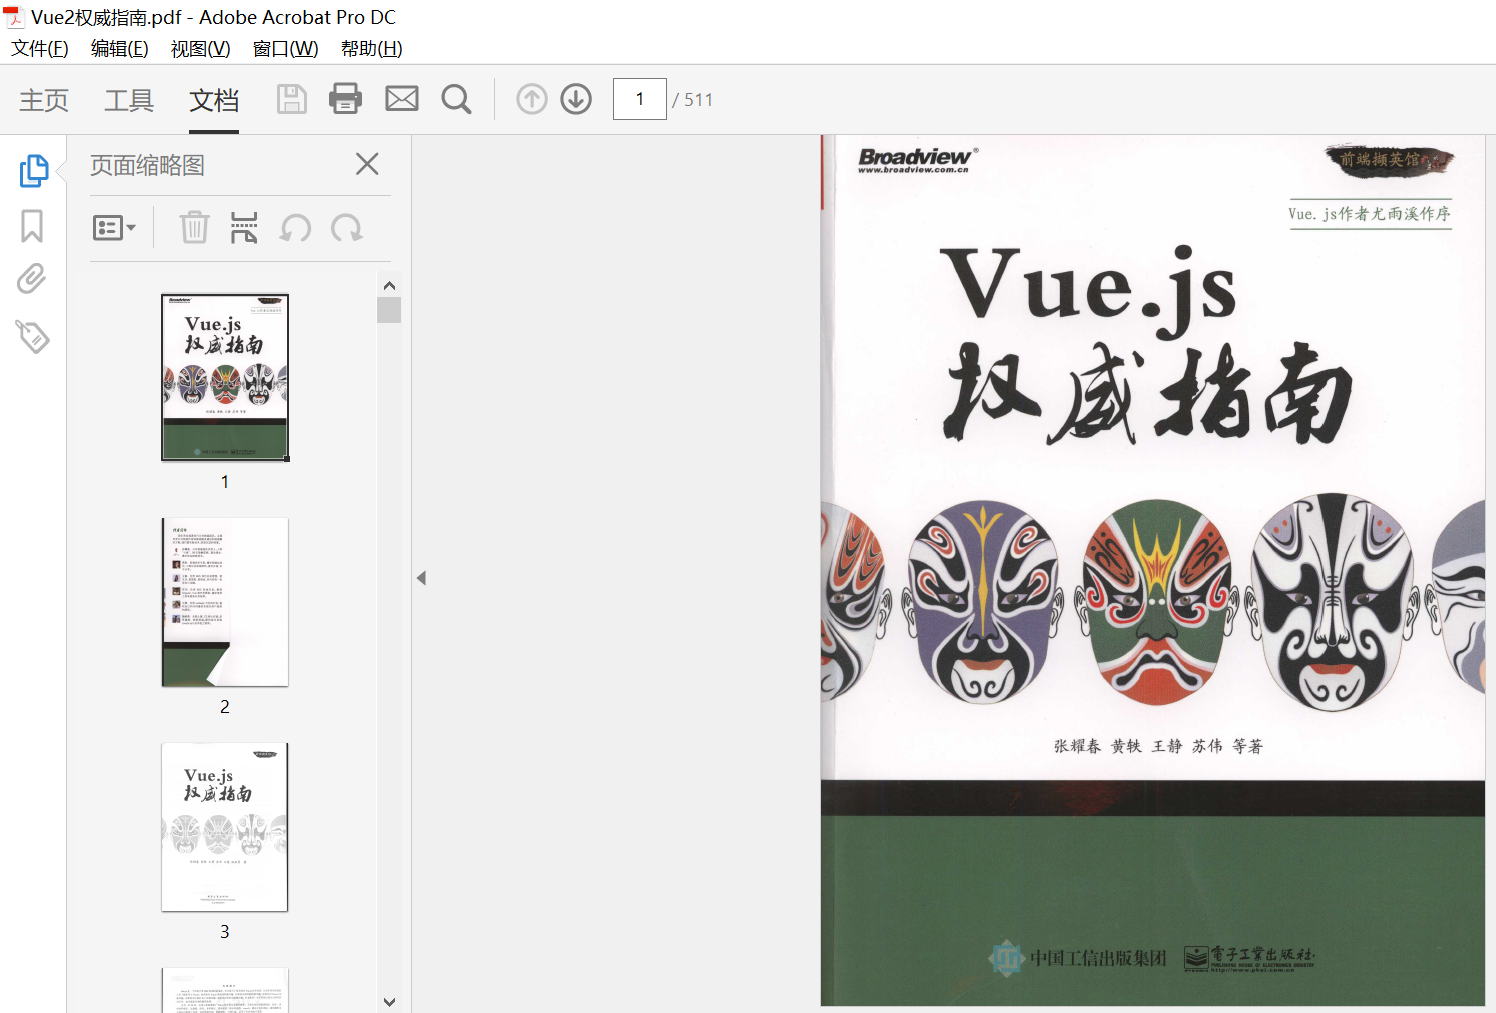The image size is (1496, 1013).
Task: Close the 页面缩略图 panel
Action: [x=367, y=164]
